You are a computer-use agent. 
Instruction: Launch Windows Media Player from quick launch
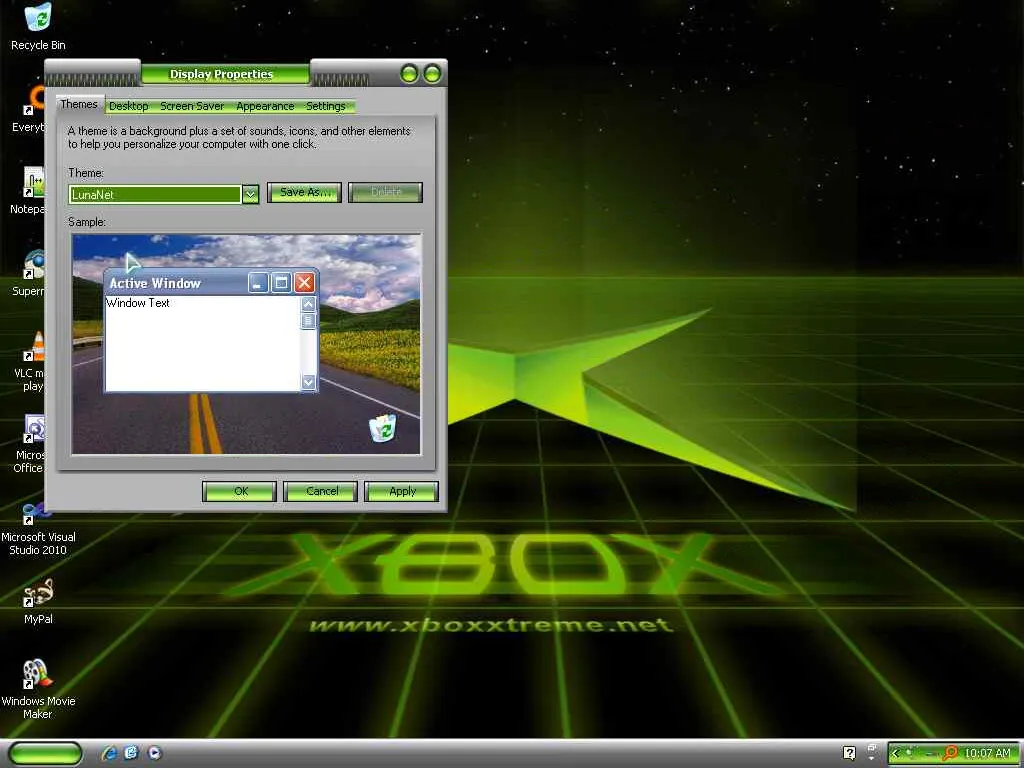coord(154,753)
